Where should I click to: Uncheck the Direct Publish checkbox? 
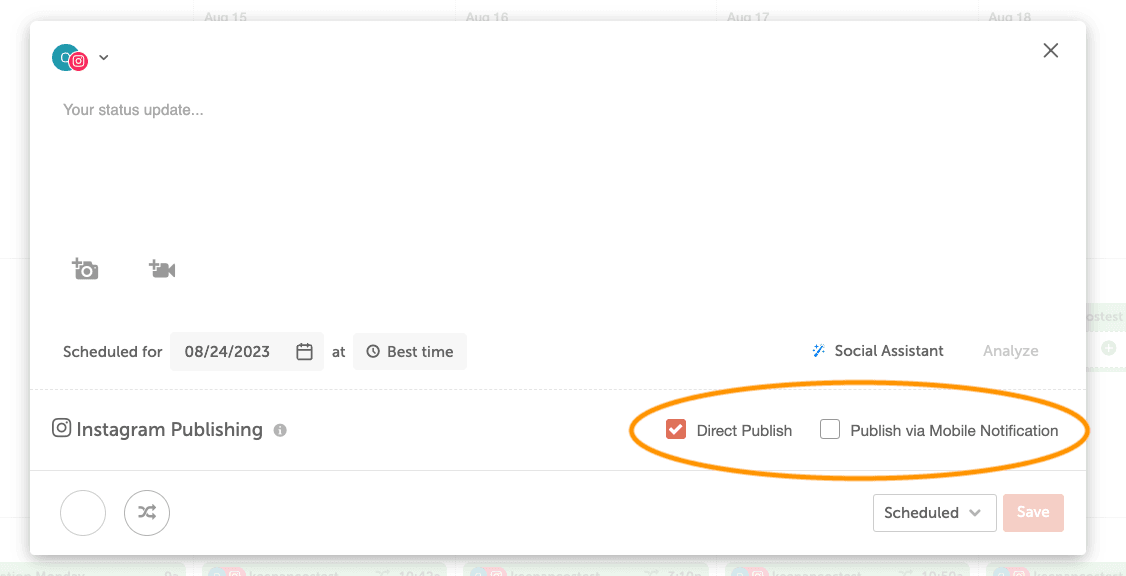pyautogui.click(x=676, y=430)
